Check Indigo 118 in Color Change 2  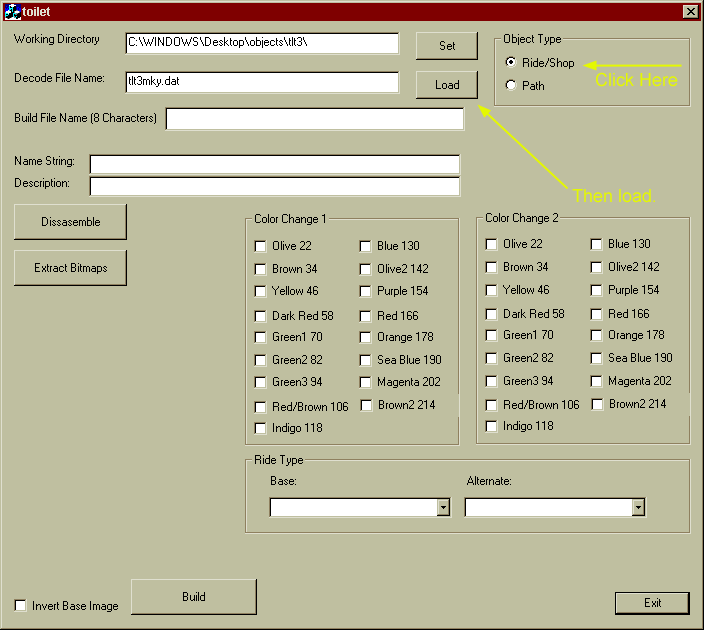coord(492,426)
